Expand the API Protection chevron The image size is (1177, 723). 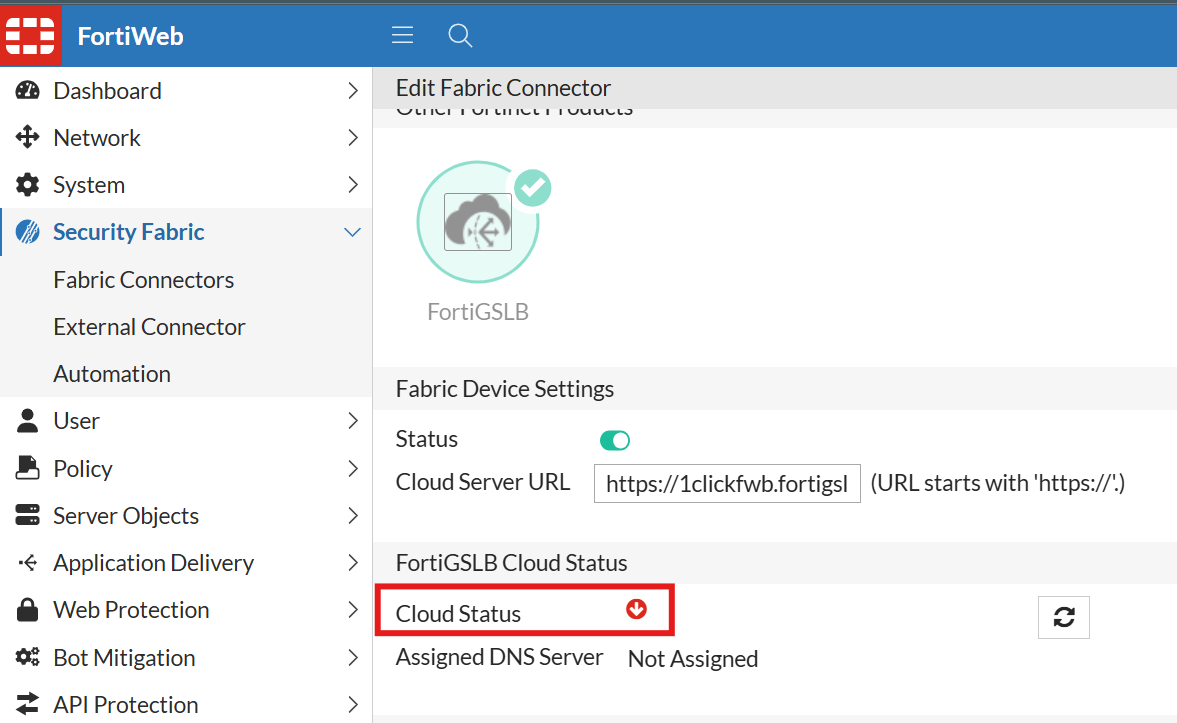[353, 704]
